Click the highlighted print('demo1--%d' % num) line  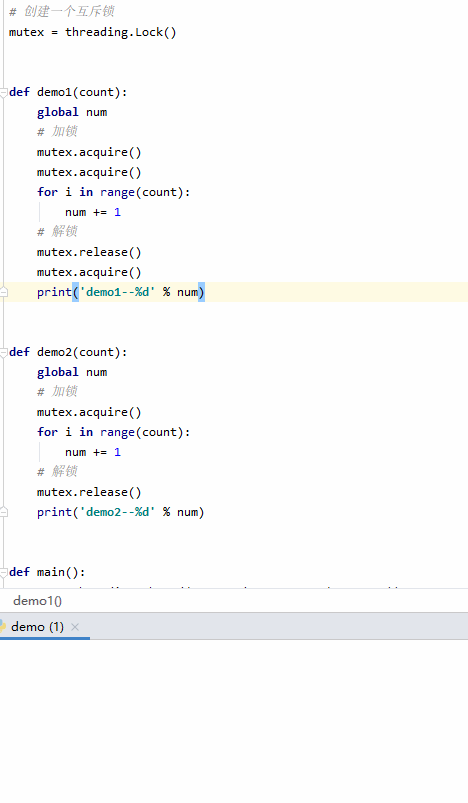tap(121, 292)
